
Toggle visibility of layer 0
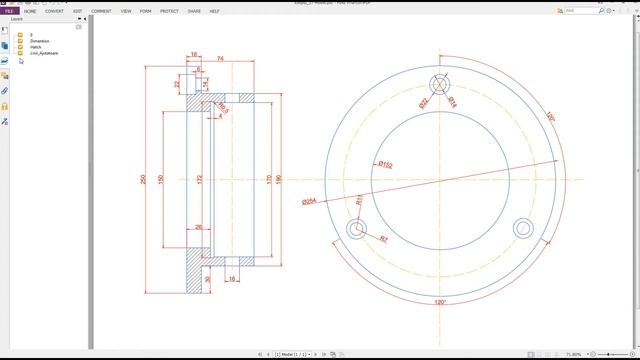[x=20, y=35]
